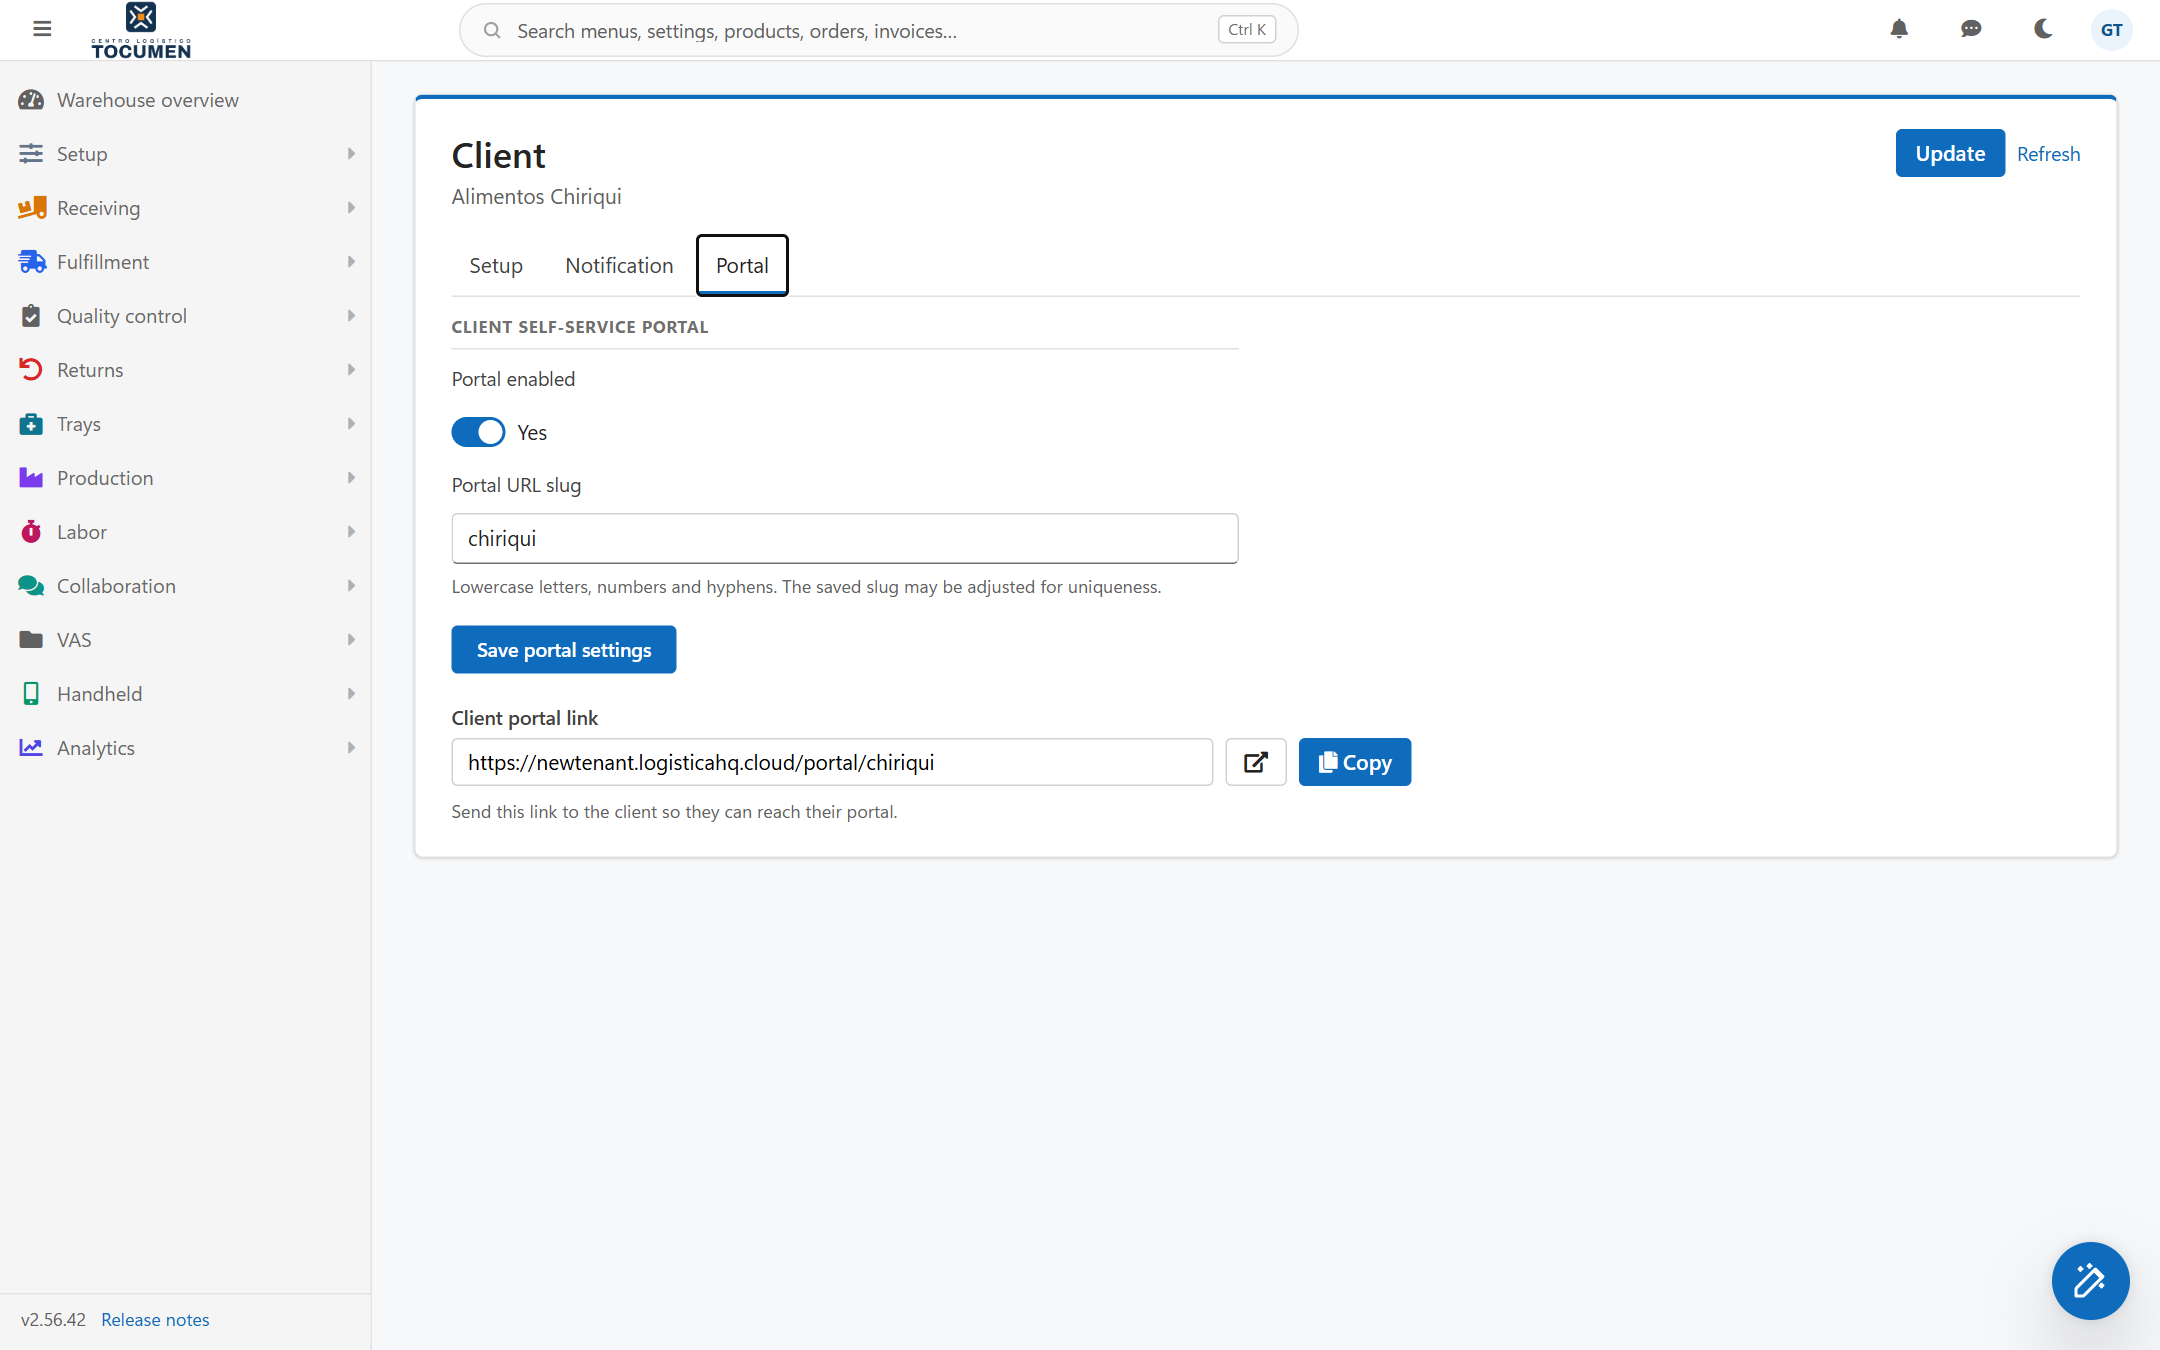Image resolution: width=2160 pixels, height=1350 pixels.
Task: Click the Tocumen logo
Action: 141,31
